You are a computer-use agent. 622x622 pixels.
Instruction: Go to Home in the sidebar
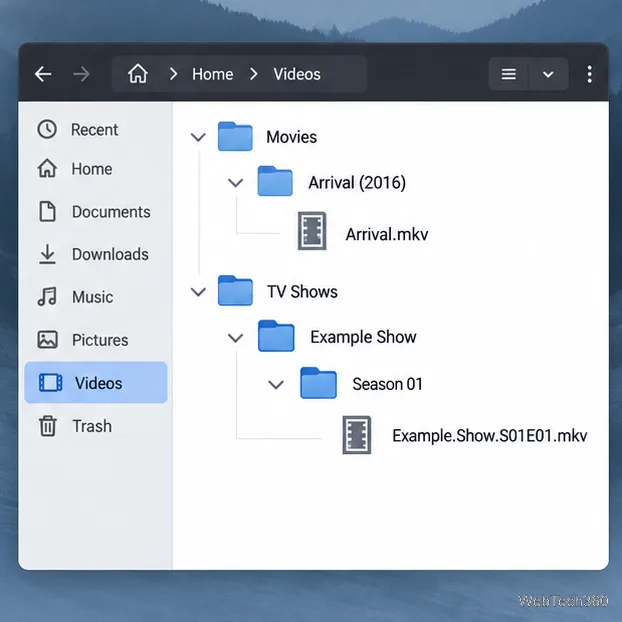[x=92, y=169]
